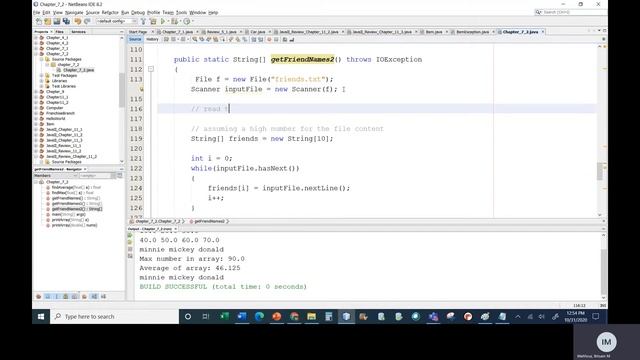Screen dimensions: 640x360
Task: Click the Profile Project toolbar icon
Action: pyautogui.click(x=187, y=21)
